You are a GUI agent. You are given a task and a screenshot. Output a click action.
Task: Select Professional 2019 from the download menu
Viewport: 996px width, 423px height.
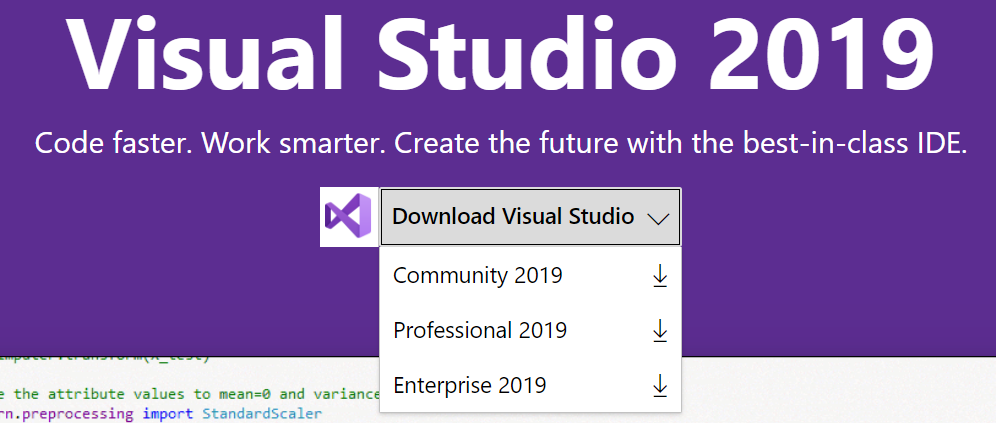click(530, 330)
